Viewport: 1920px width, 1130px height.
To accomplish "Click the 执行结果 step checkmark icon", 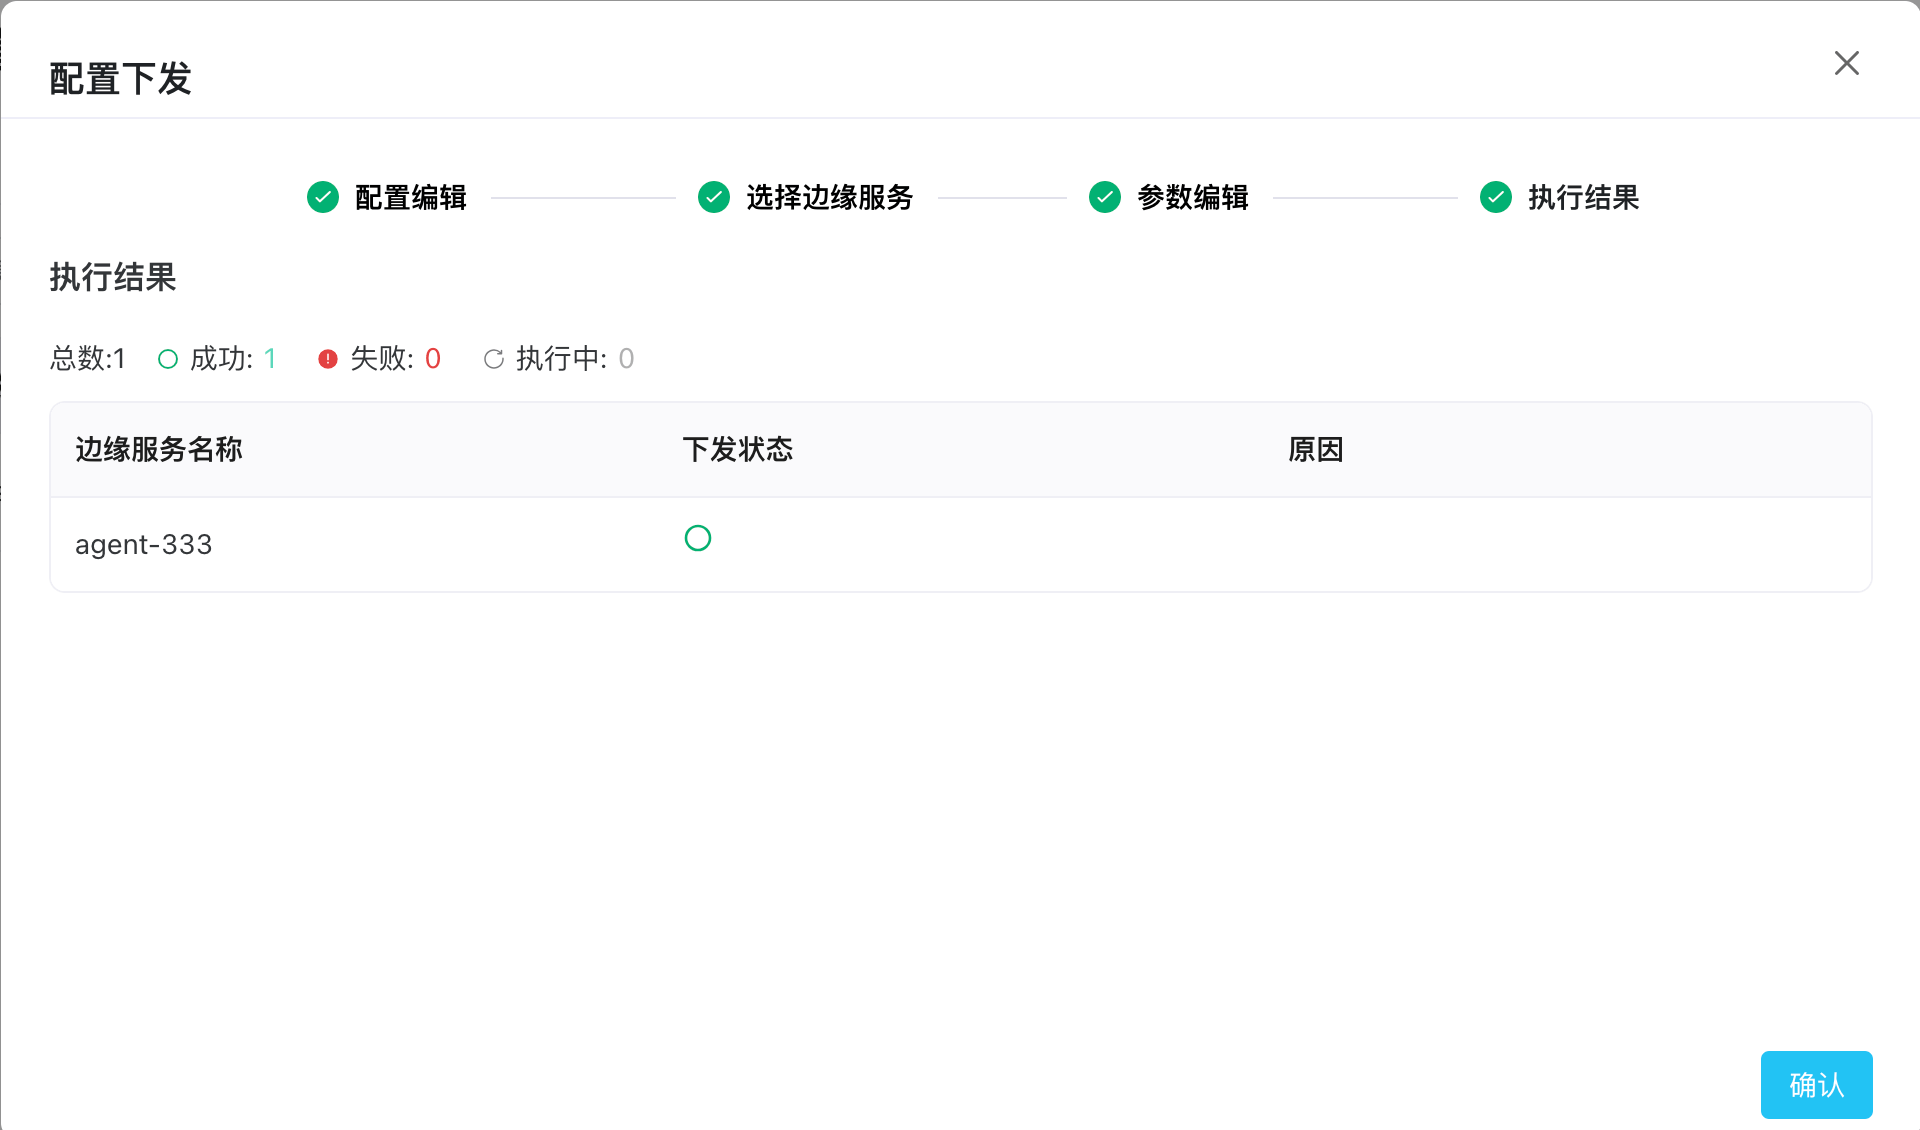I will (x=1496, y=197).
